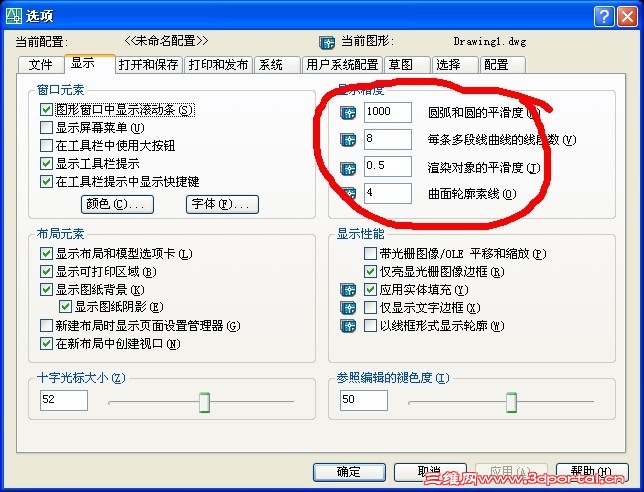The image size is (644, 492).
Task: Click the 取消 button
Action: tap(430, 472)
